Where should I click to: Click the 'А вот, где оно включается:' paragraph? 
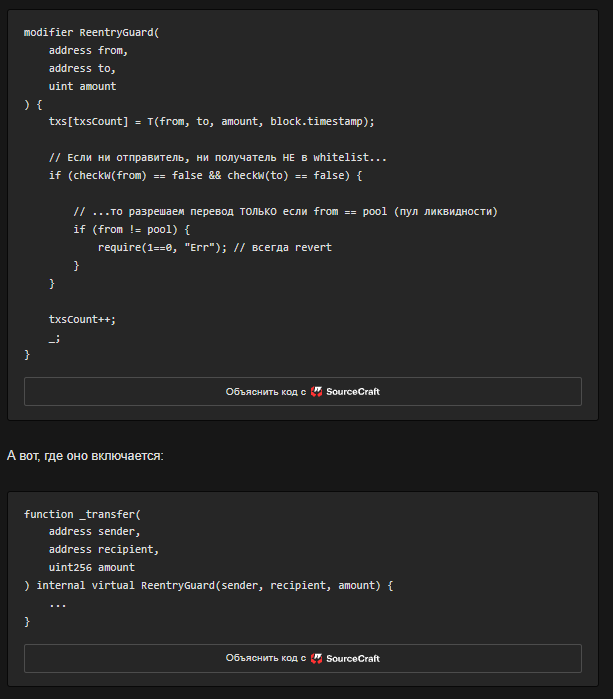click(x=85, y=456)
